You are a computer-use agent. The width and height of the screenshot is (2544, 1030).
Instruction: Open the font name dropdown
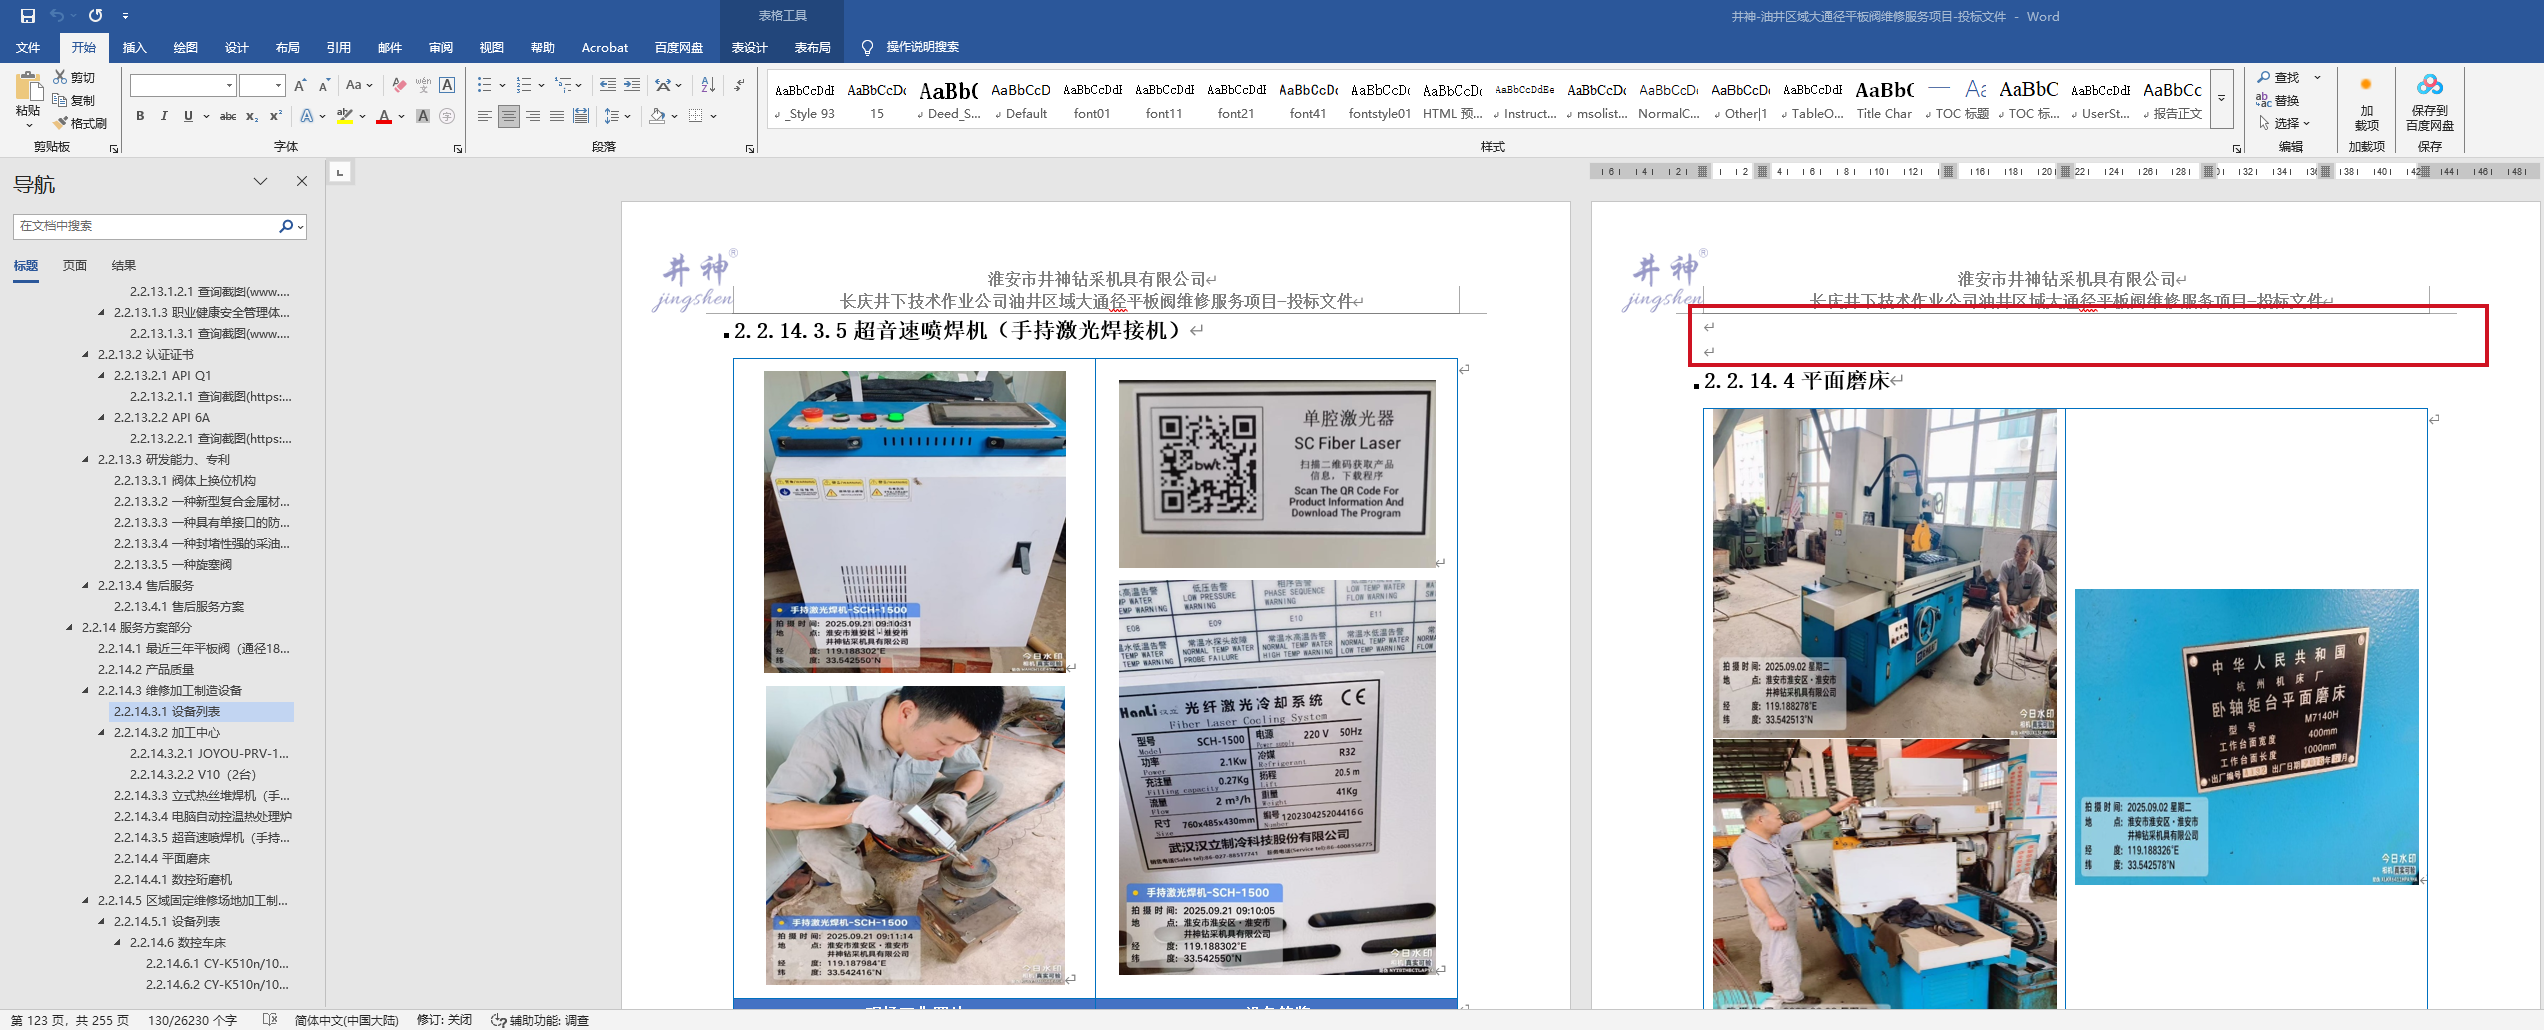click(229, 86)
